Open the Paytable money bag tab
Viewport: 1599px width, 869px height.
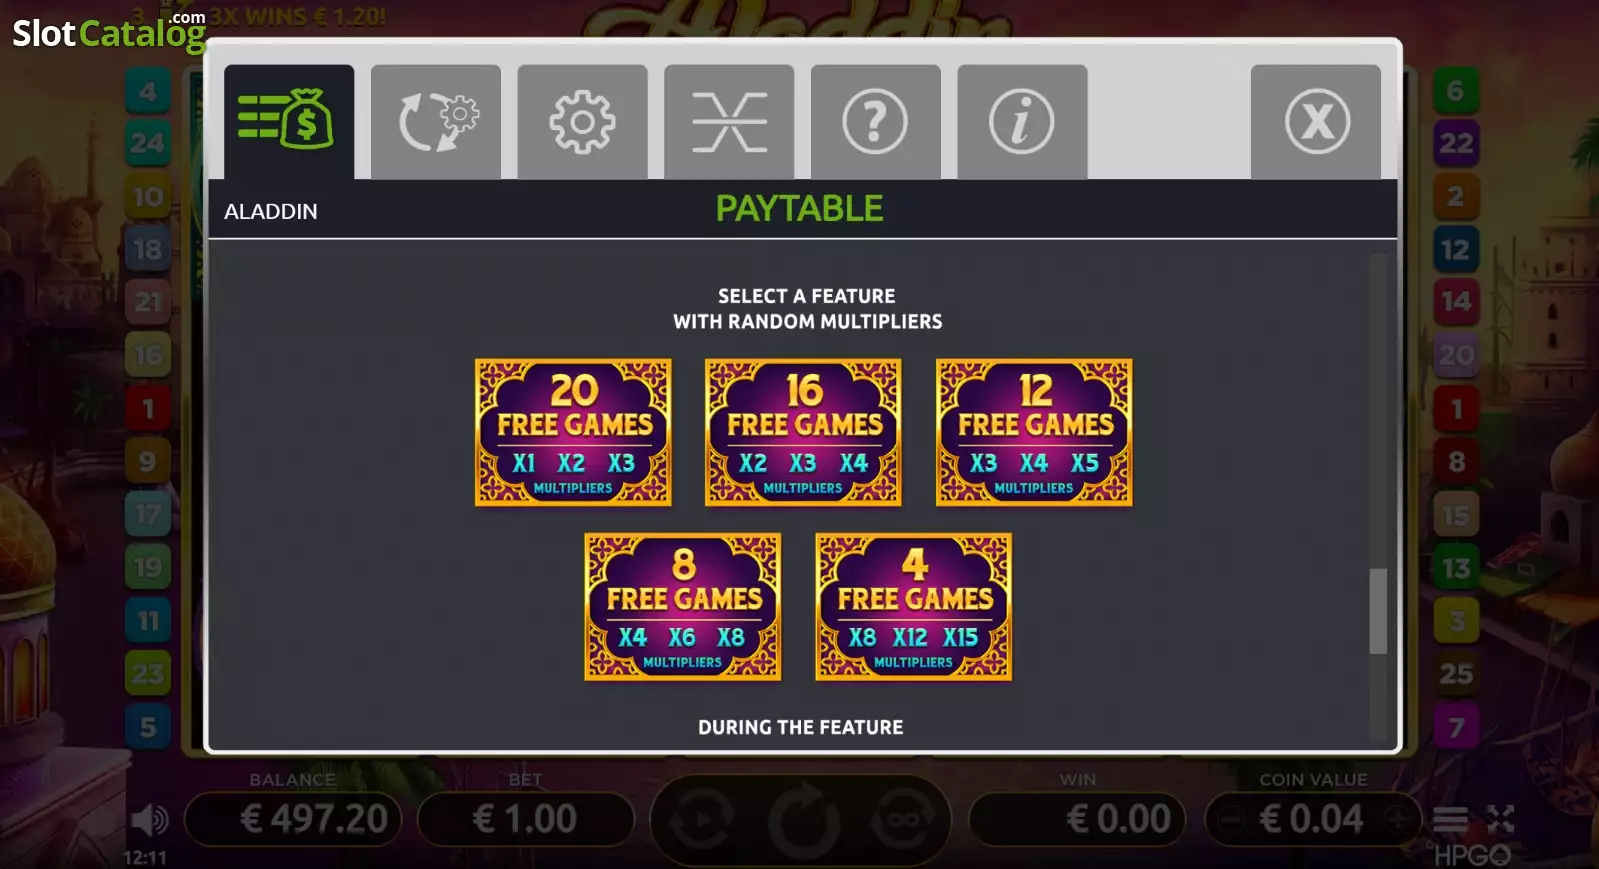tap(288, 122)
